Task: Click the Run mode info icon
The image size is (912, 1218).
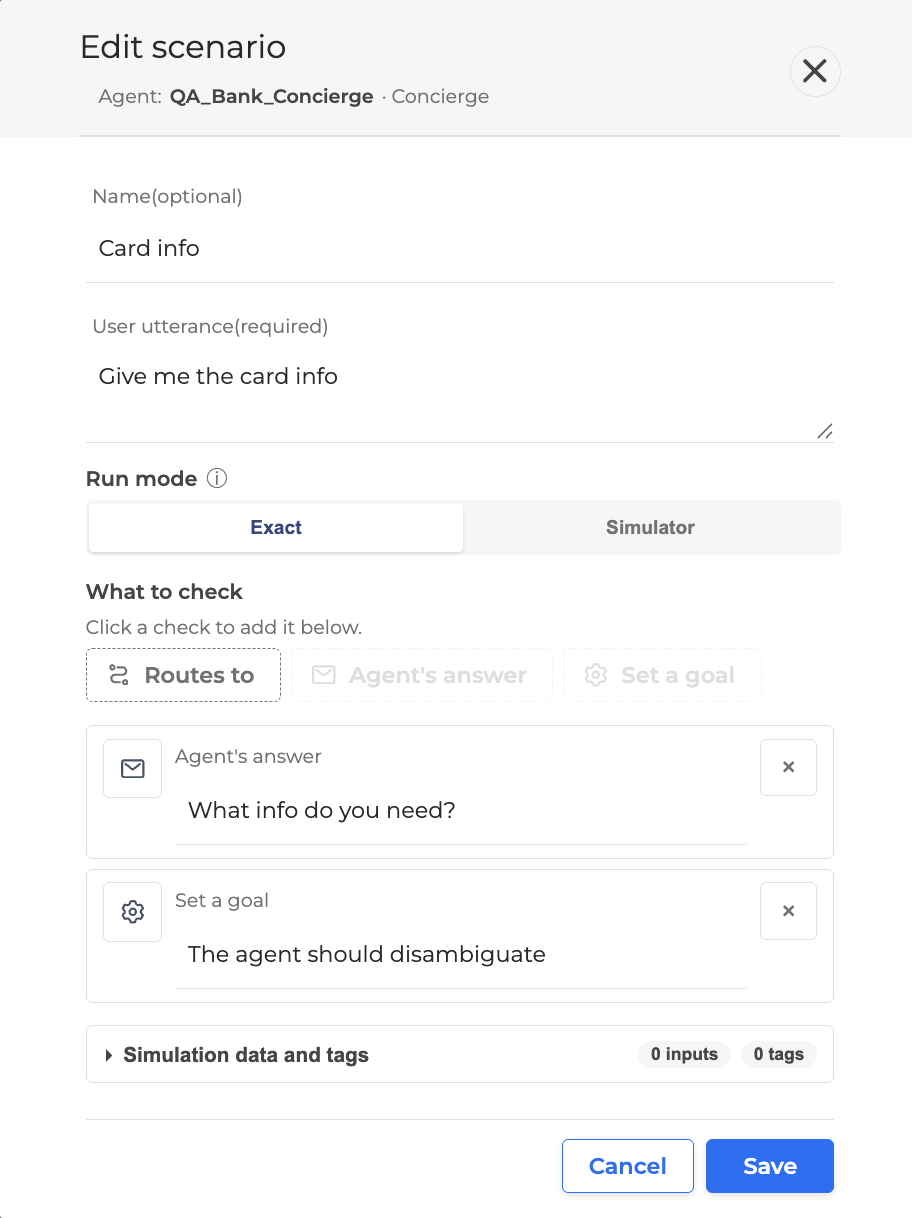Action: pos(217,478)
